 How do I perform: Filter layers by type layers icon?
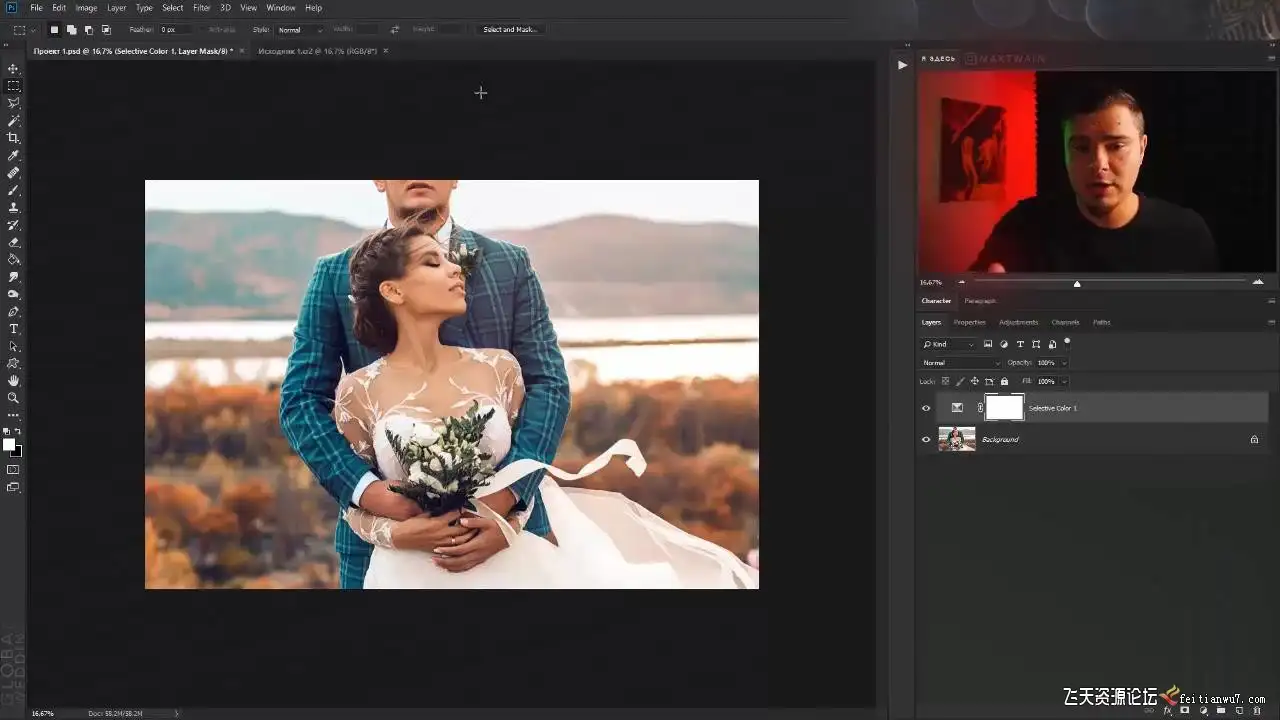coord(1020,344)
